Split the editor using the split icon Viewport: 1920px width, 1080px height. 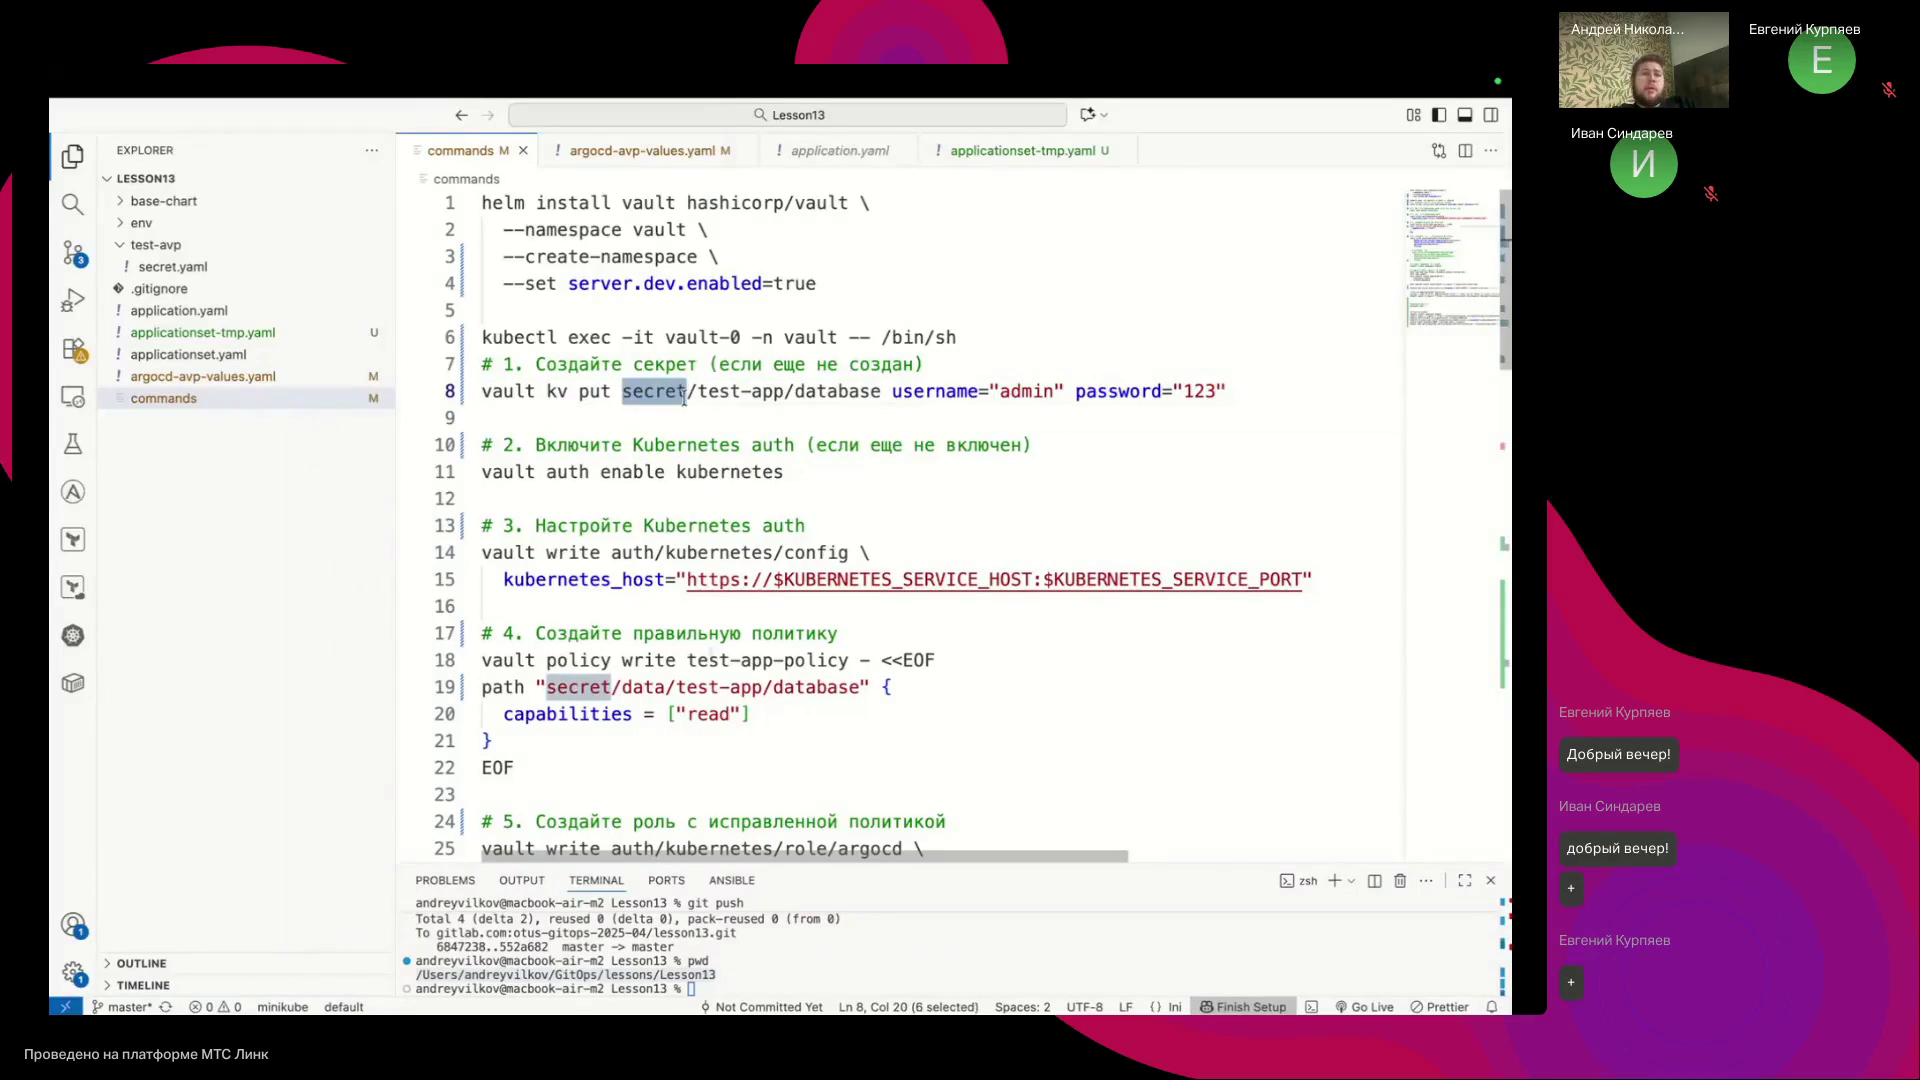click(x=1465, y=151)
